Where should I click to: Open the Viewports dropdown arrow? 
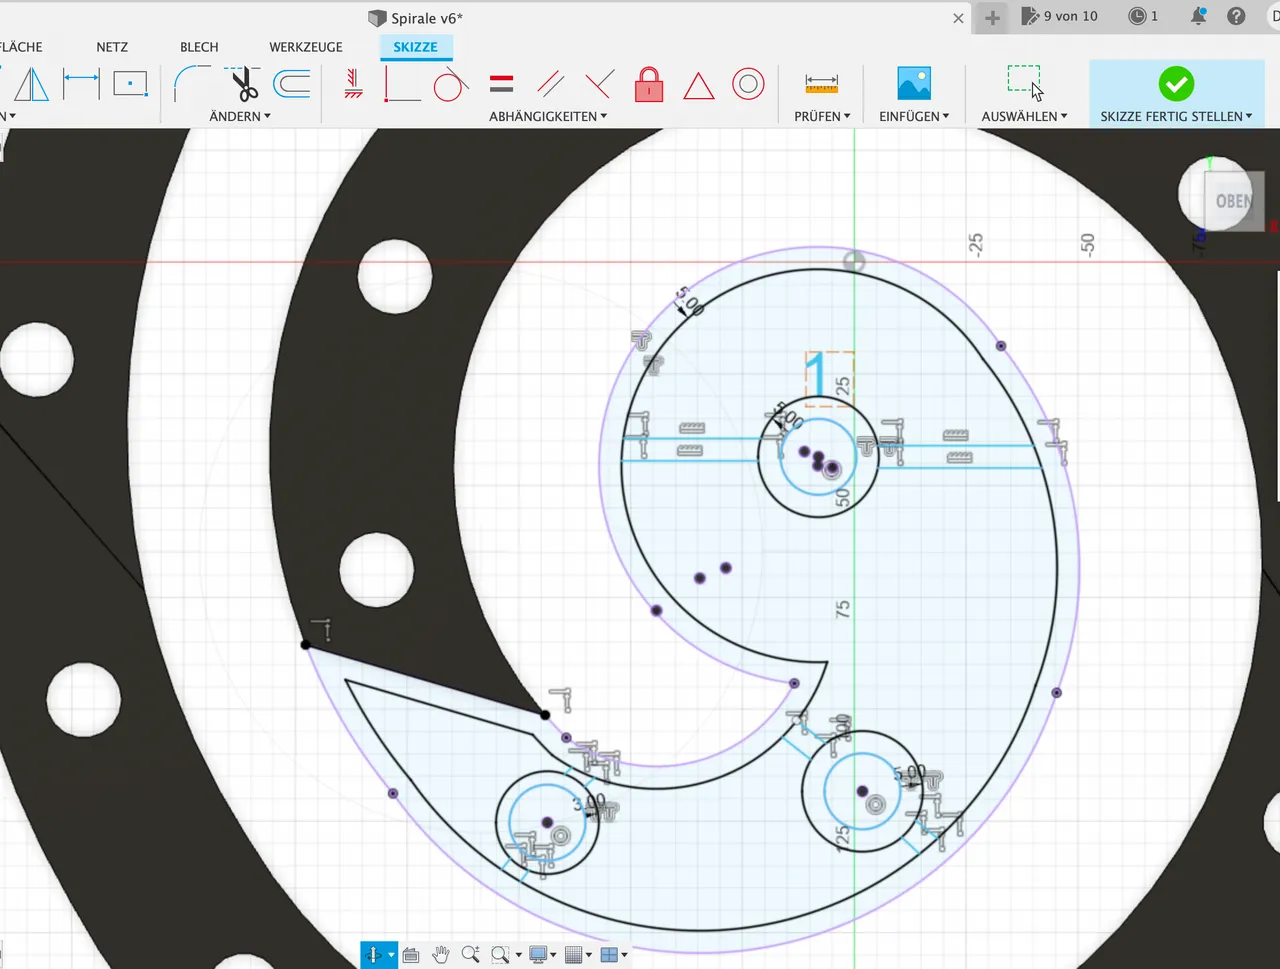click(x=624, y=956)
